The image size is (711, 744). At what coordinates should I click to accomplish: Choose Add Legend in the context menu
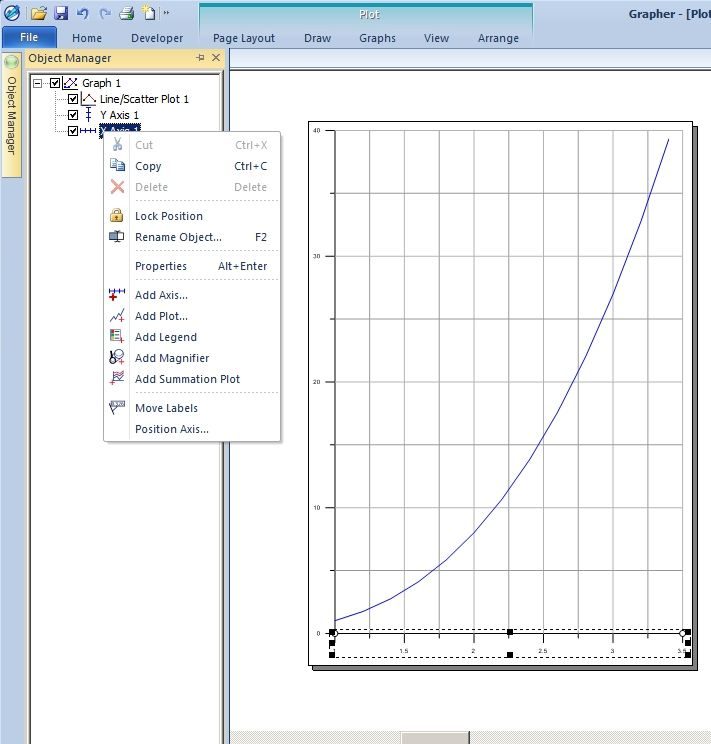point(166,337)
